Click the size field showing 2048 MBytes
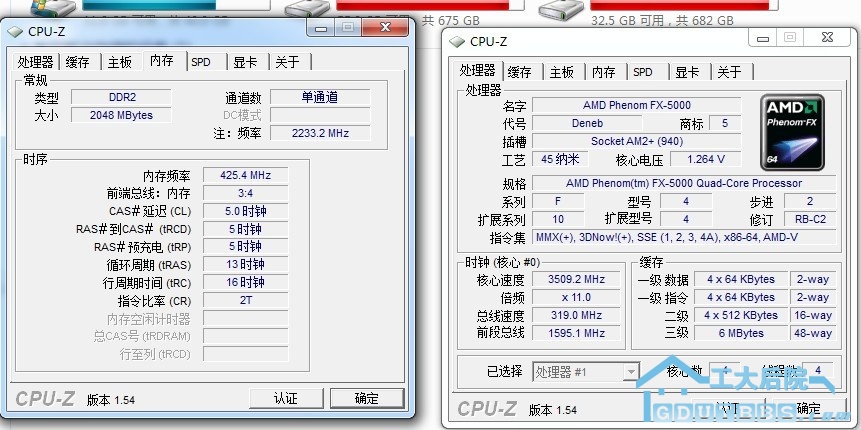 [121, 115]
